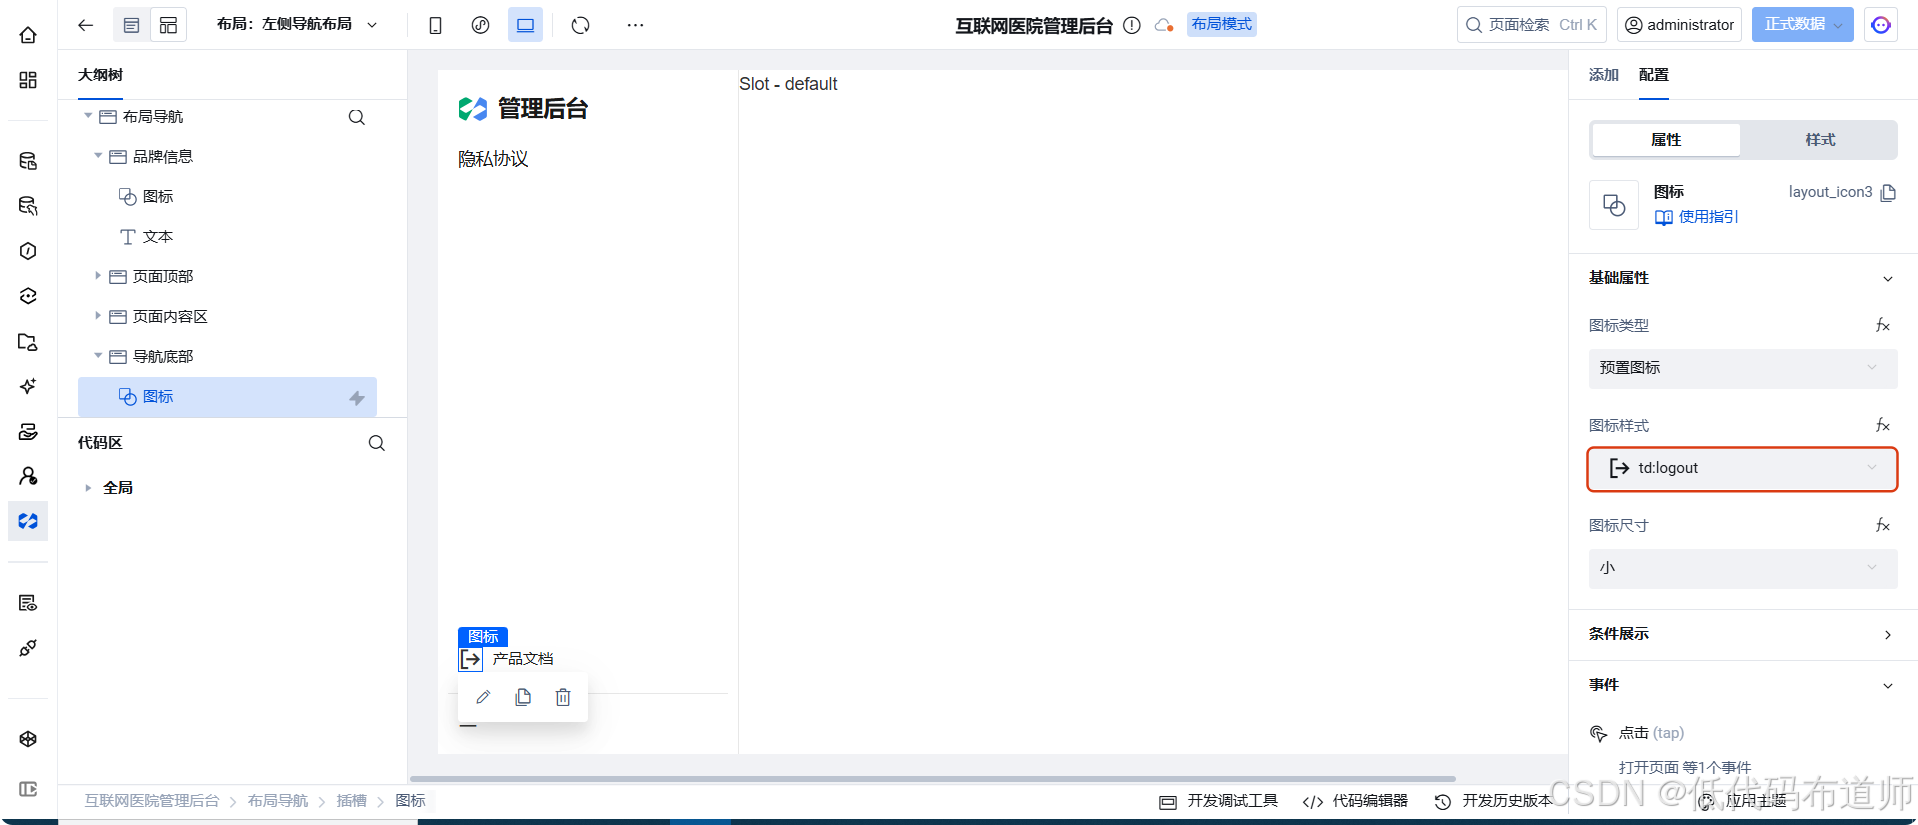Image resolution: width=1918 pixels, height=825 pixels.
Task: Click 隐私协议 text on canvas
Action: coord(493,159)
